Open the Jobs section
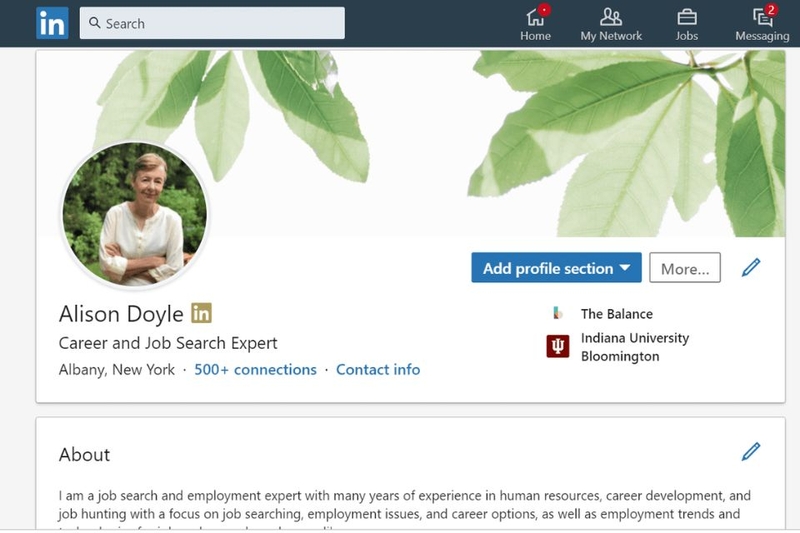 pyautogui.click(x=687, y=23)
